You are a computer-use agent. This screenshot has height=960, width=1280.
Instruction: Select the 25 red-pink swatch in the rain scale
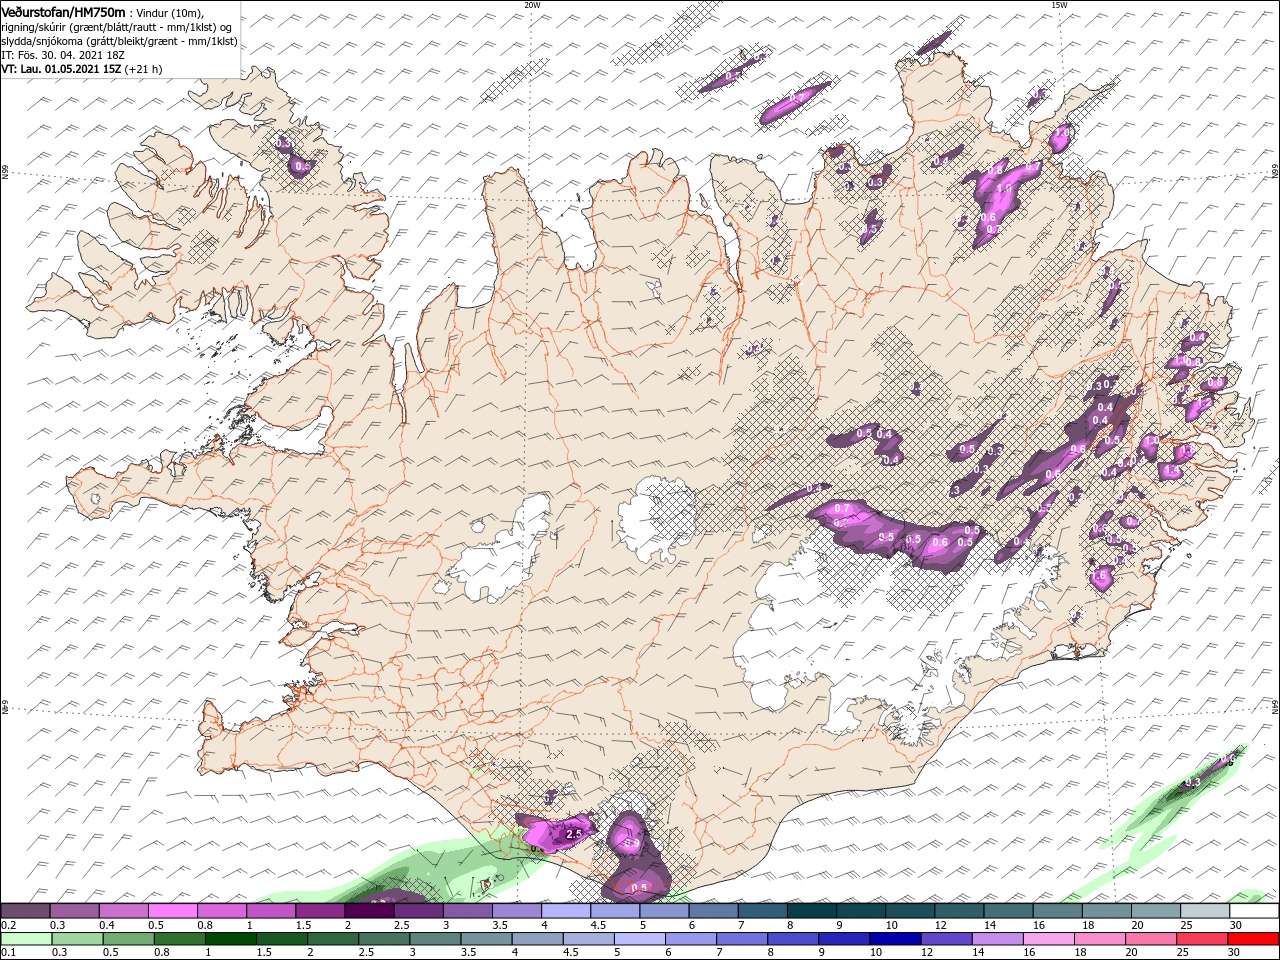pos(1202,939)
